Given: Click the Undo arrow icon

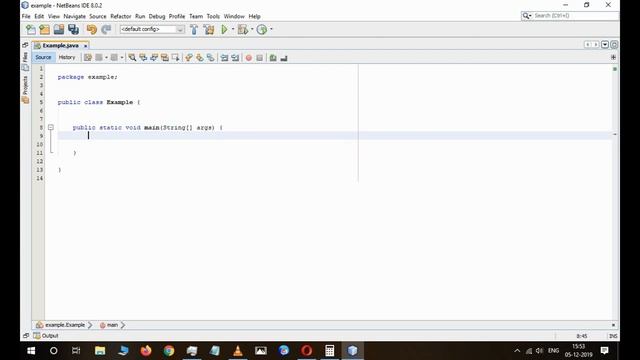Looking at the screenshot, I should (91, 29).
